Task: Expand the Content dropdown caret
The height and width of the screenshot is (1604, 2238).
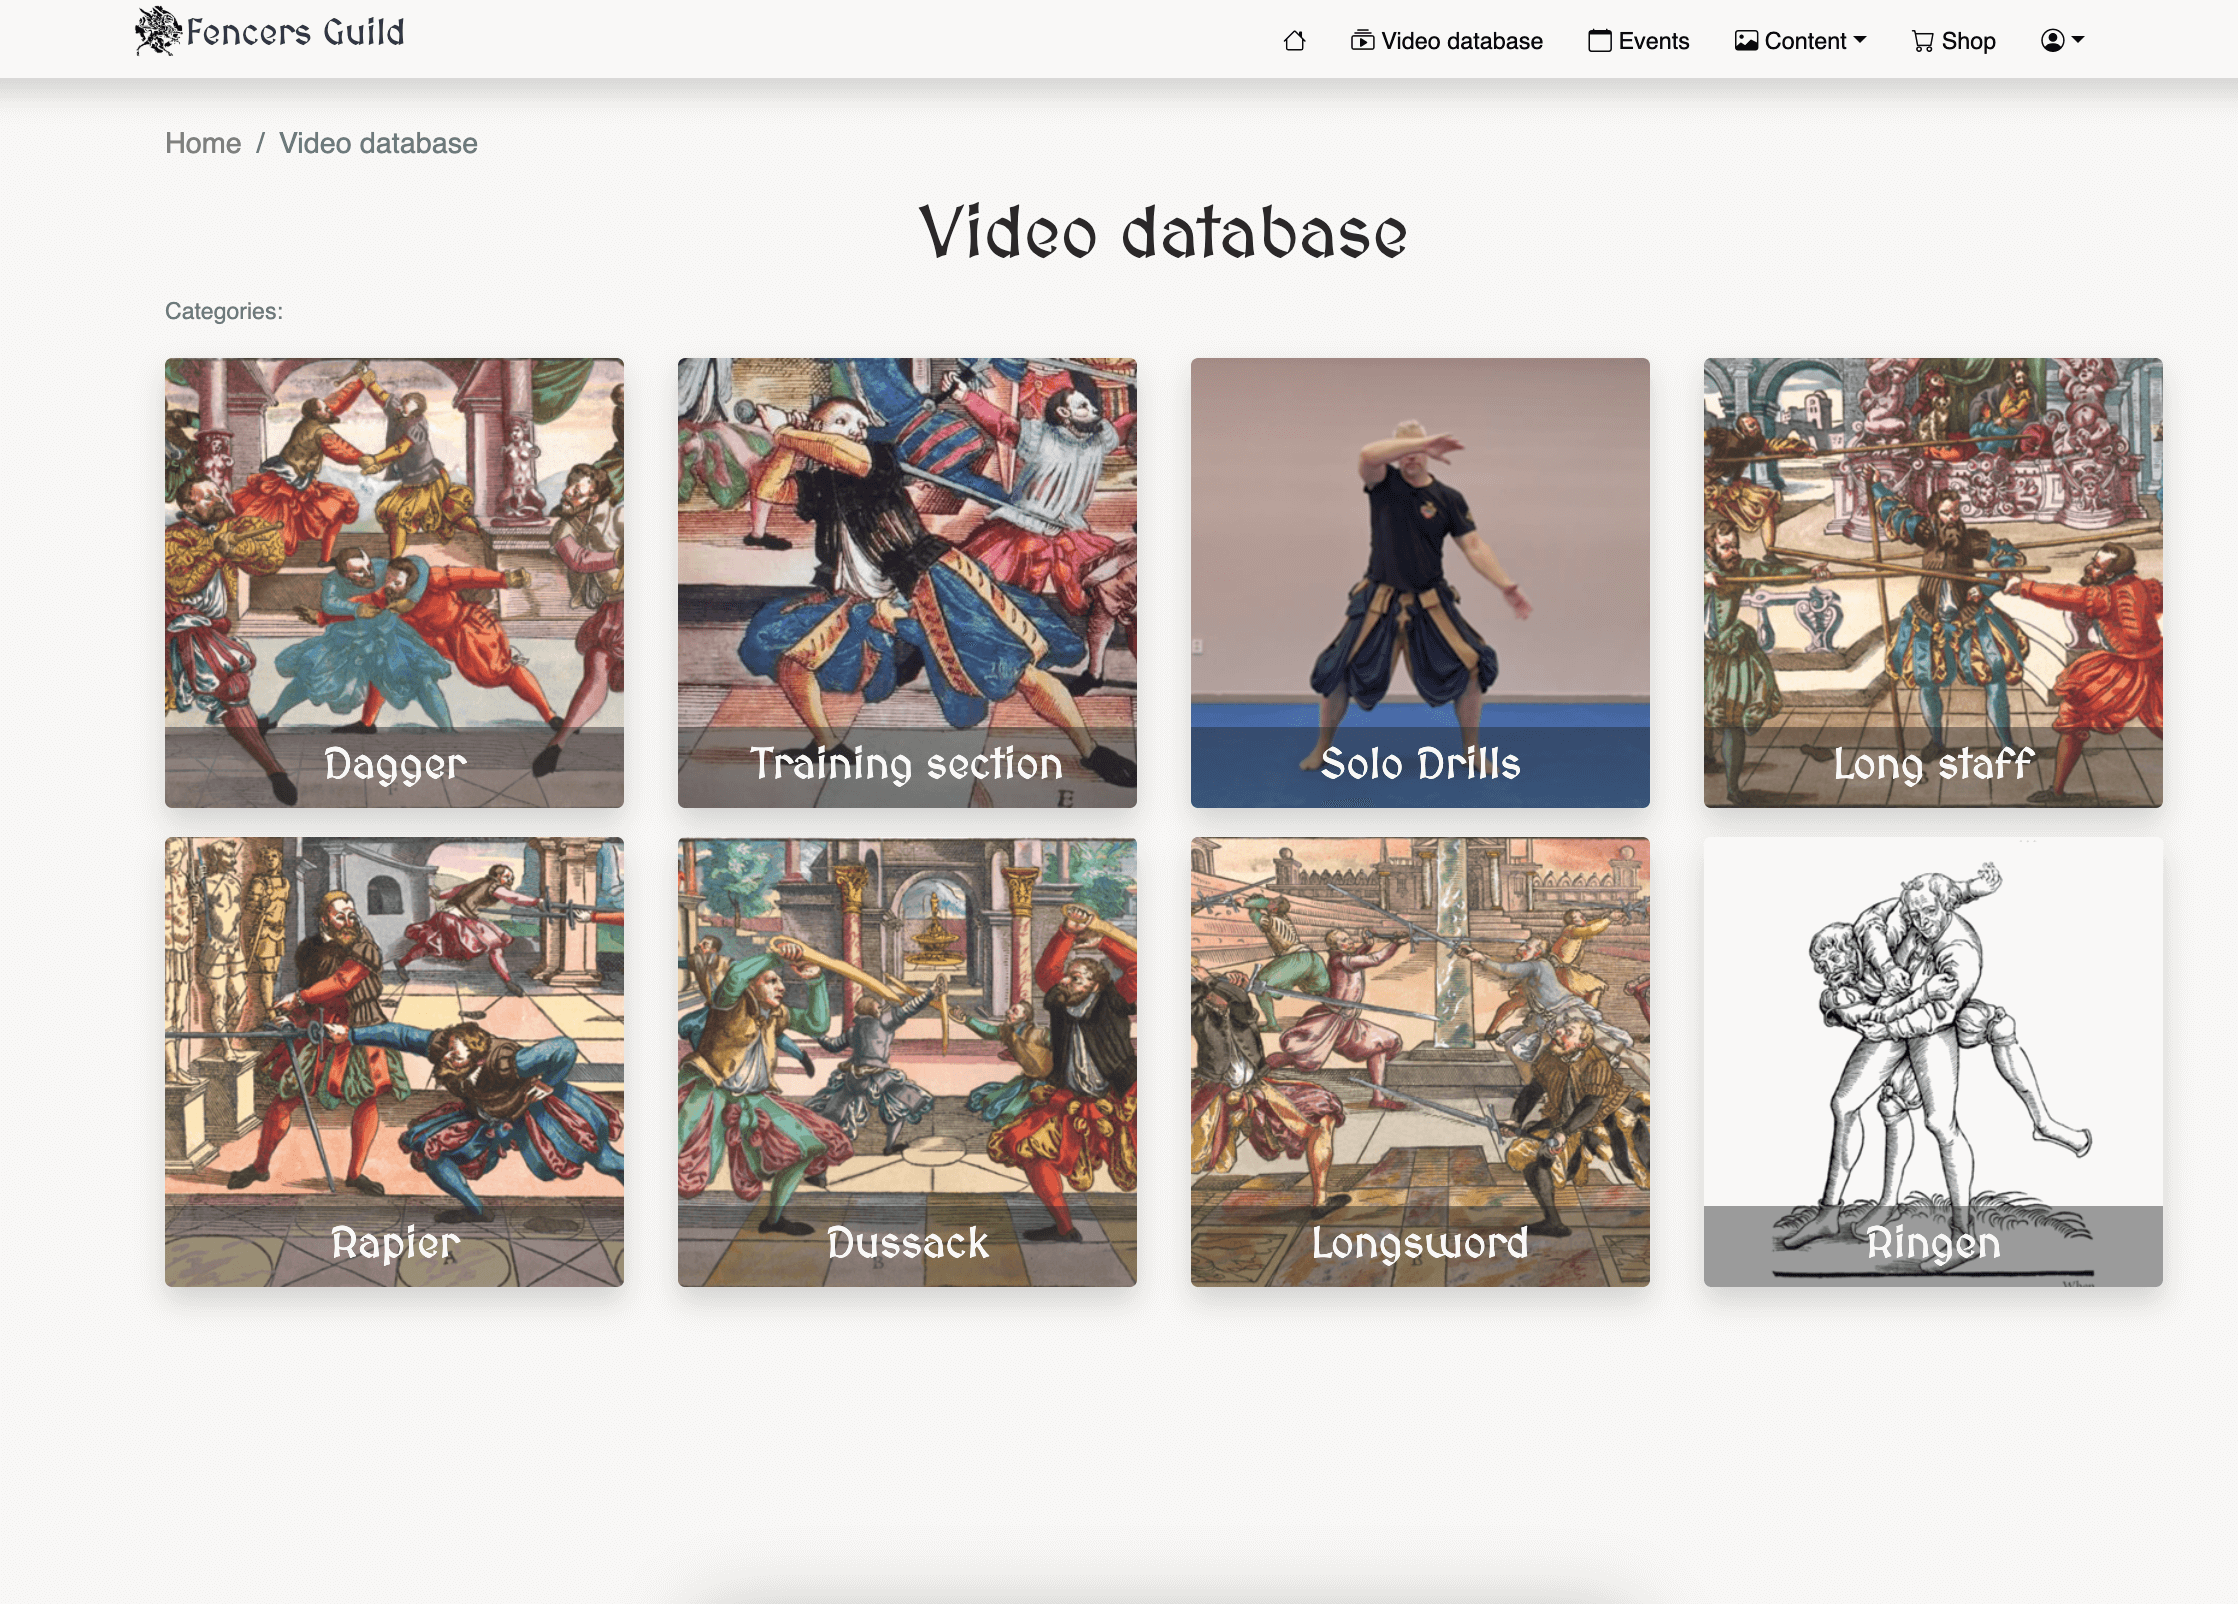Action: click(x=1860, y=40)
